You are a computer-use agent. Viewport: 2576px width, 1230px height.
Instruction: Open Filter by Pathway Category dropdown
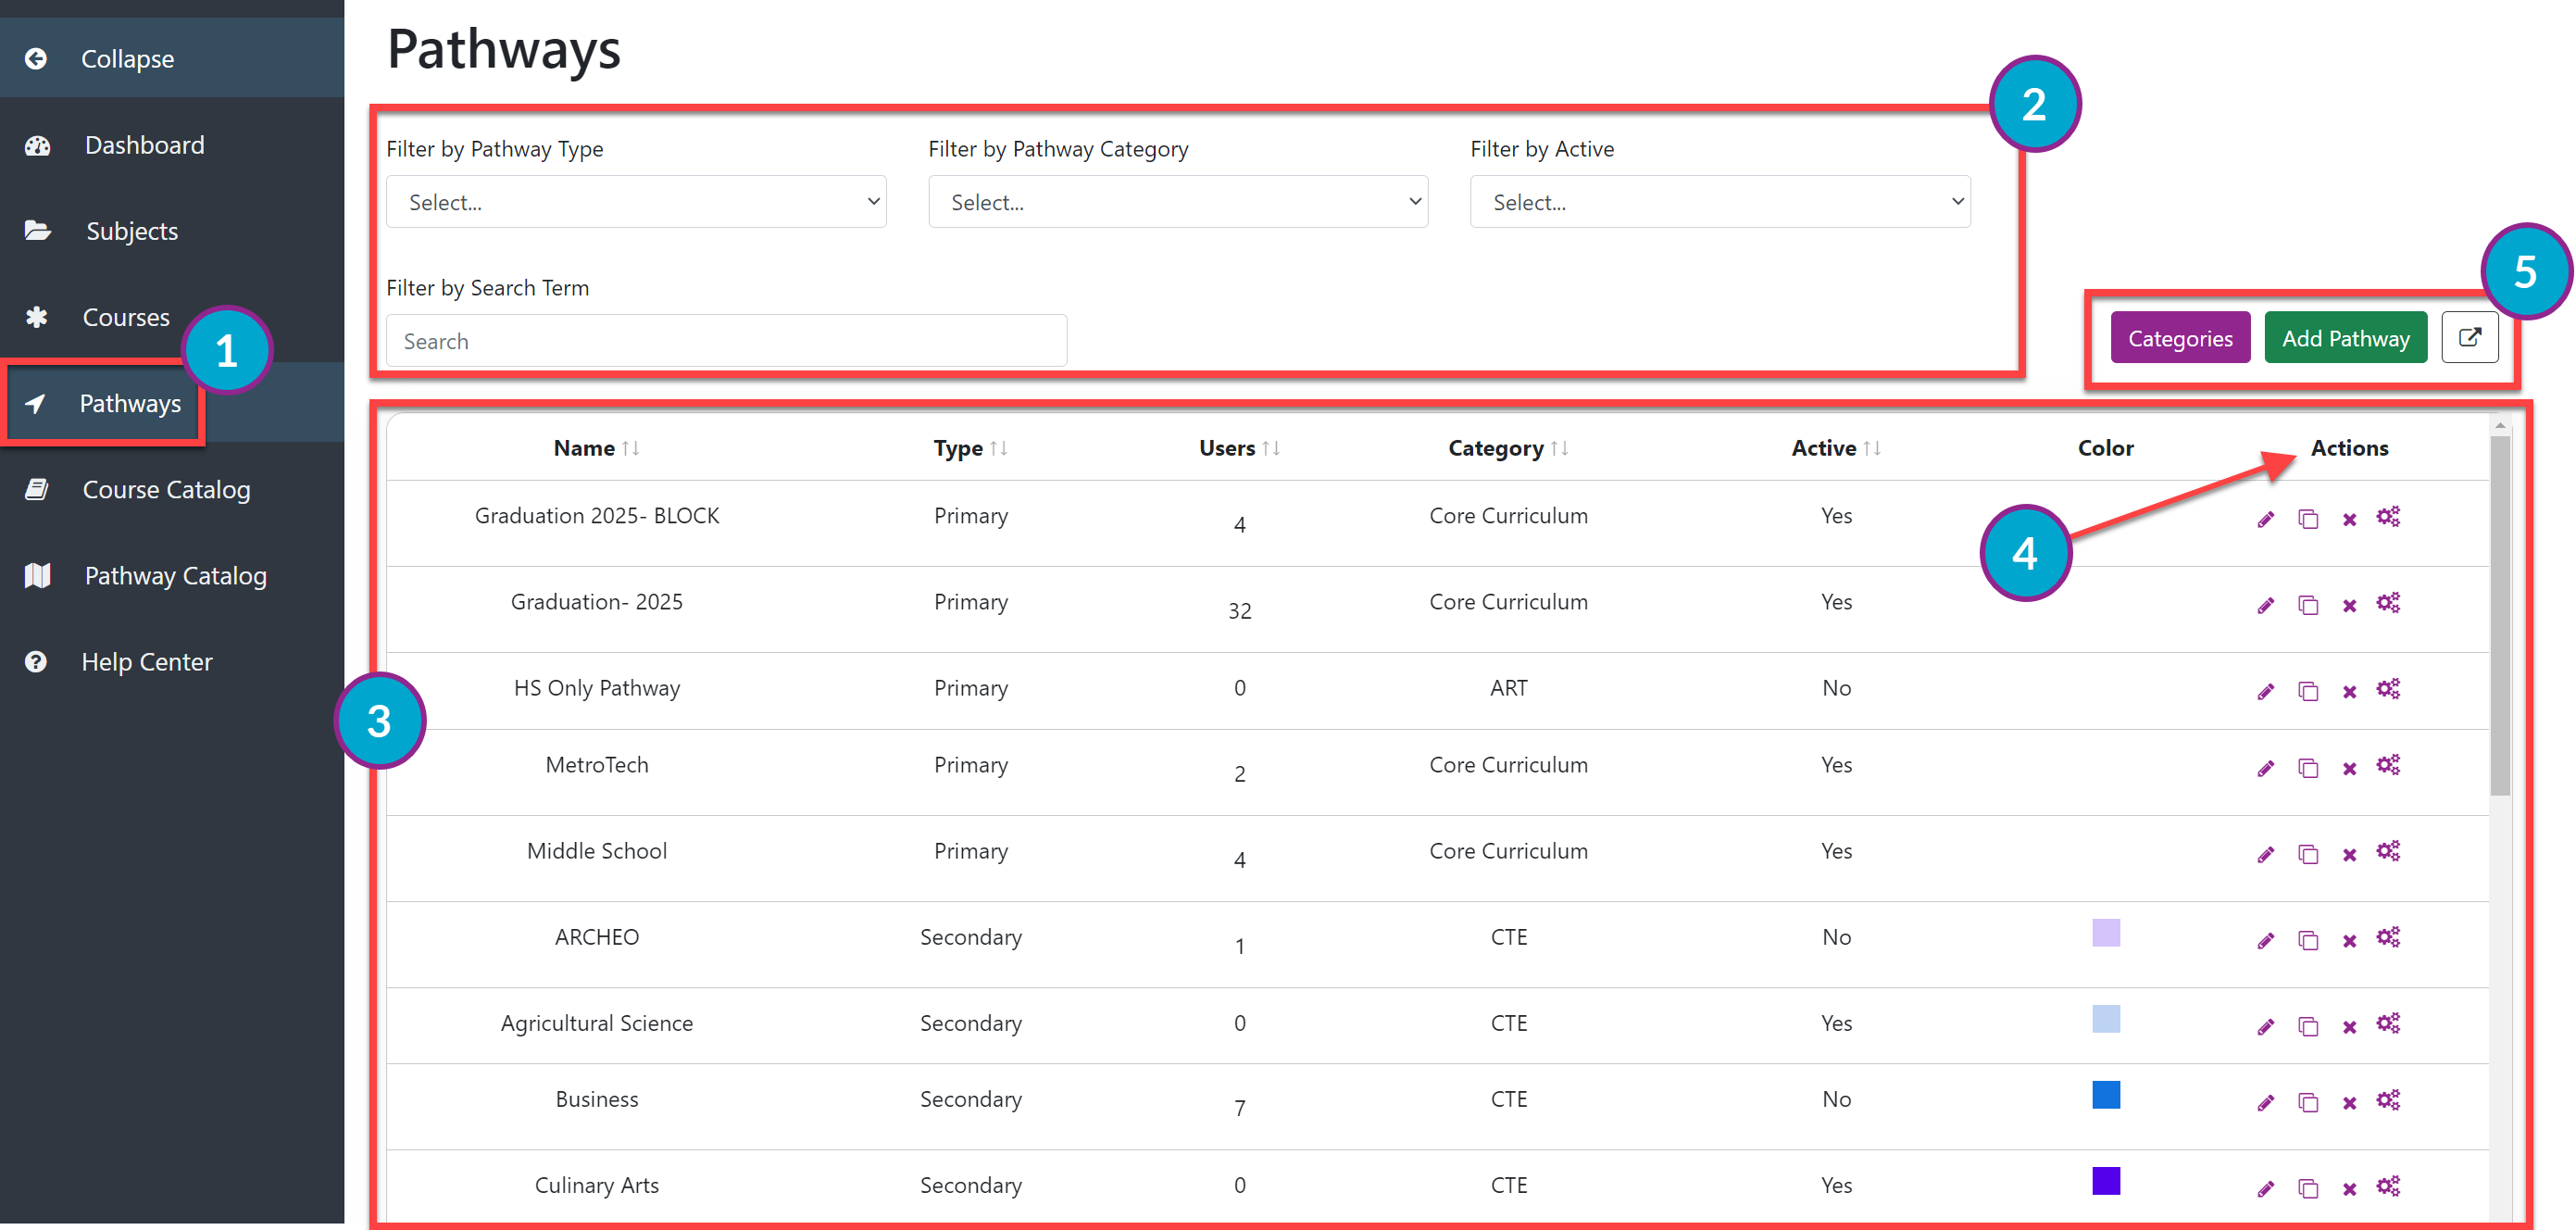click(1178, 202)
